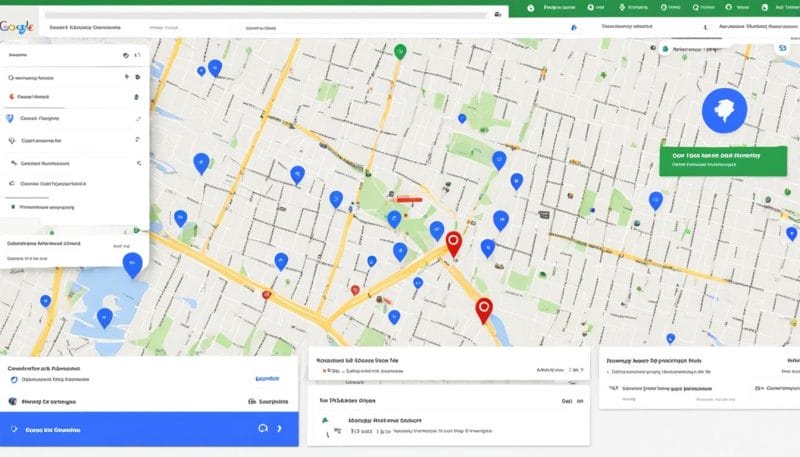Viewport: 800px width, 457px height.
Task: Click the gray search bar at top
Action: [x=265, y=15]
